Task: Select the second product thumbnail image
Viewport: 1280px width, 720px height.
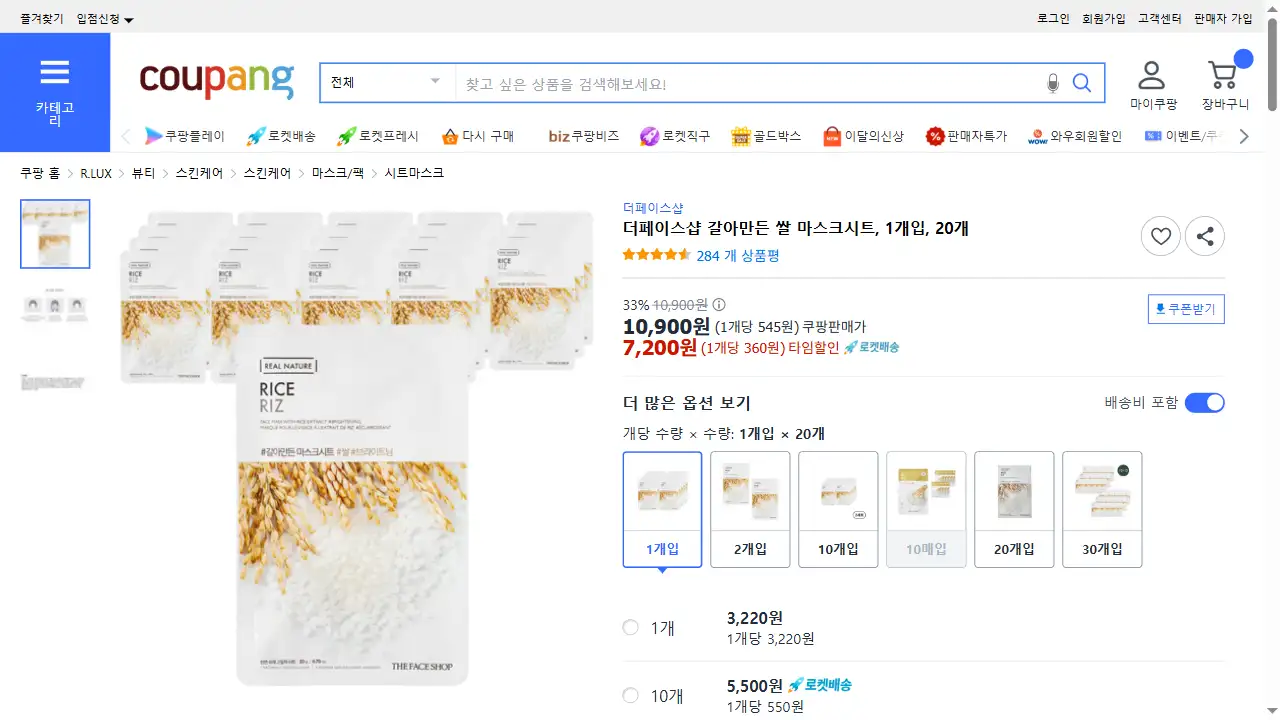Action: 55,308
